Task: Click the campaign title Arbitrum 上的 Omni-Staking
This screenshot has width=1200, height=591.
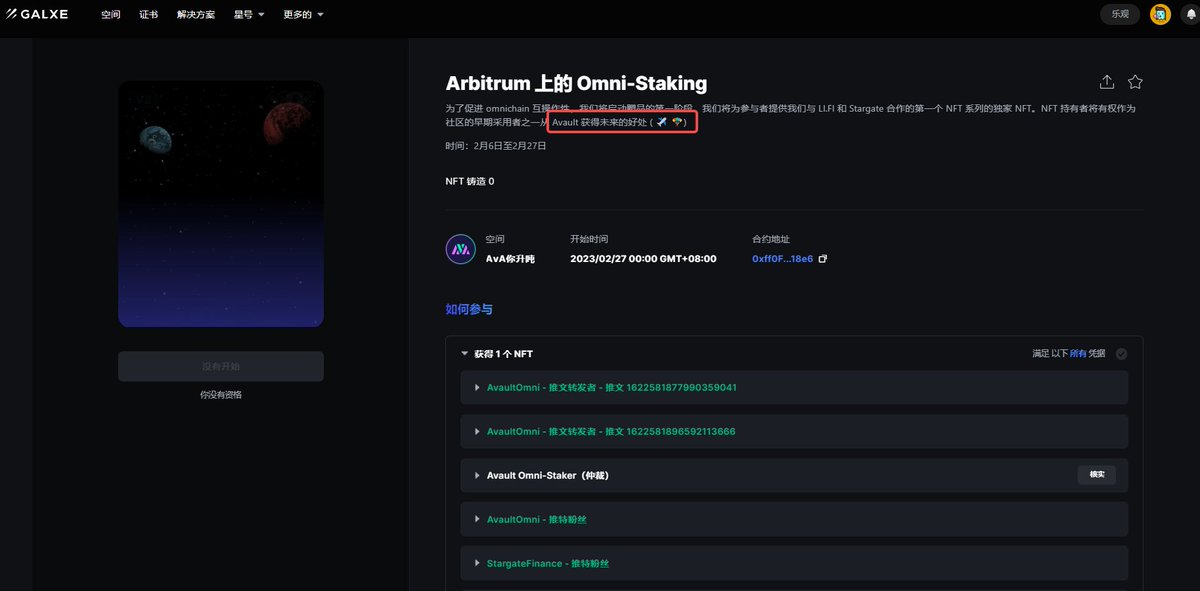Action: tap(576, 84)
